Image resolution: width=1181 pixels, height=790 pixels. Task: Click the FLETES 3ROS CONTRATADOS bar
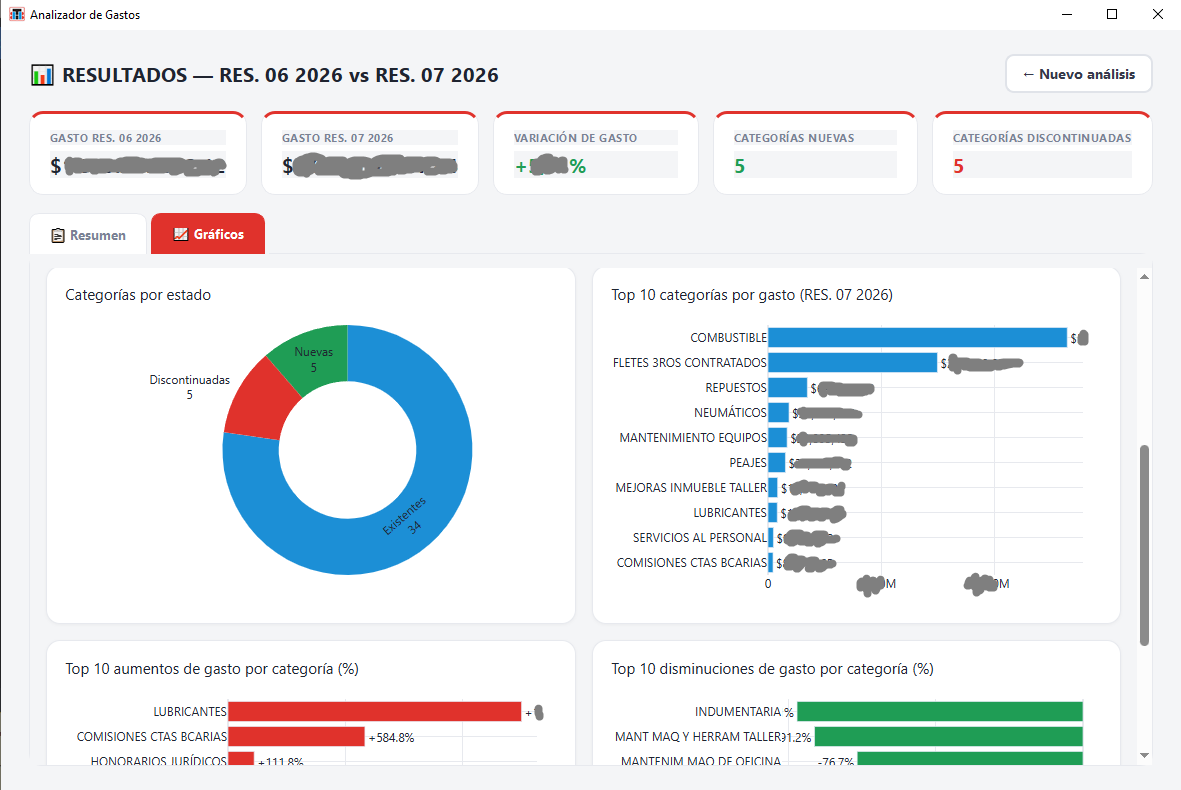click(853, 362)
